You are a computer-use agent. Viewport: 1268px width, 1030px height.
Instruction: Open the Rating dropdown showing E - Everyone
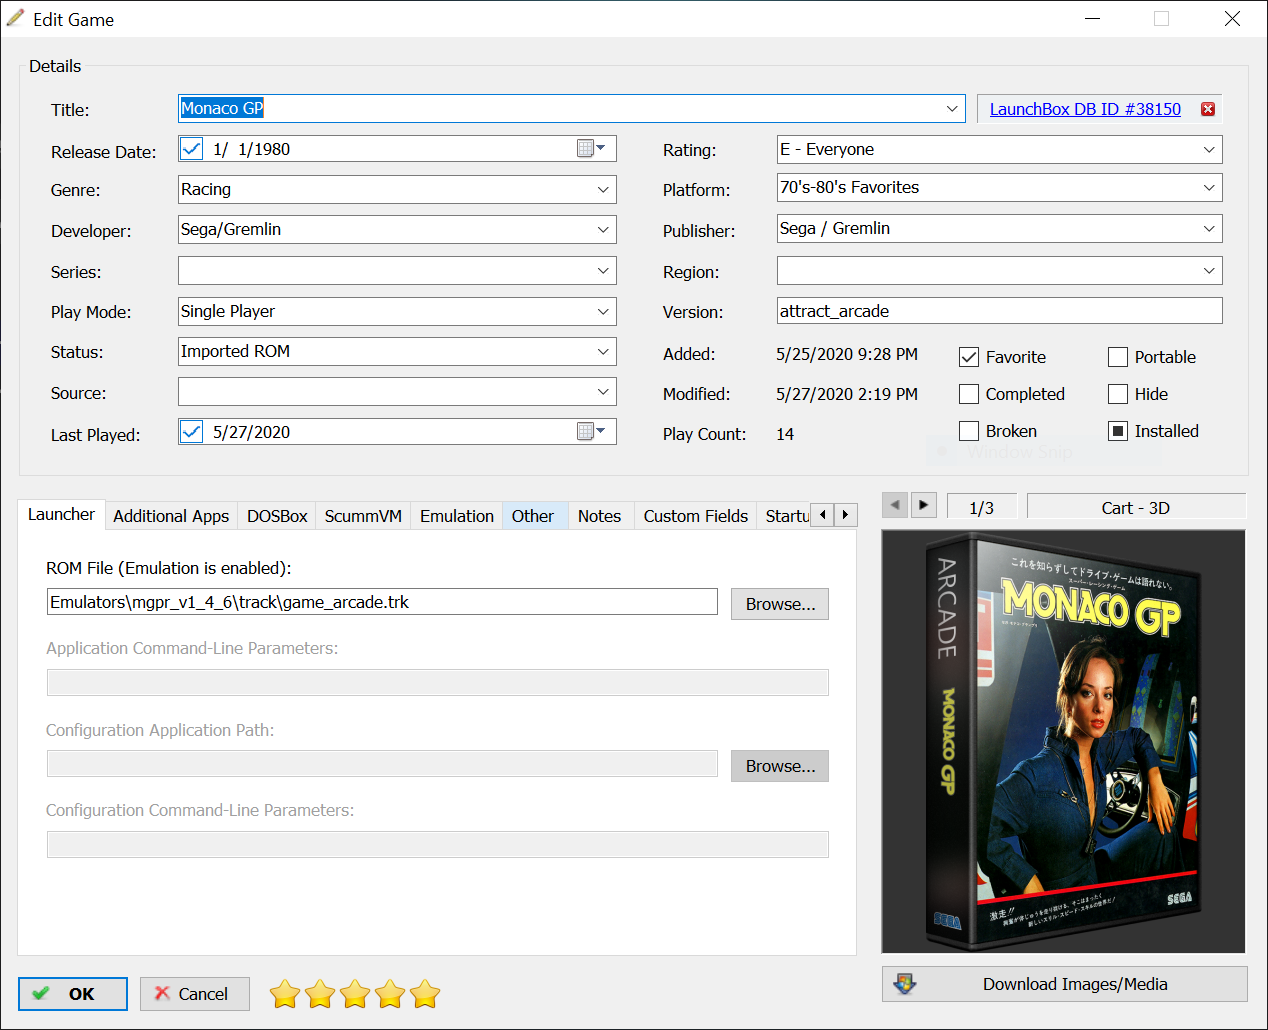tap(1209, 149)
